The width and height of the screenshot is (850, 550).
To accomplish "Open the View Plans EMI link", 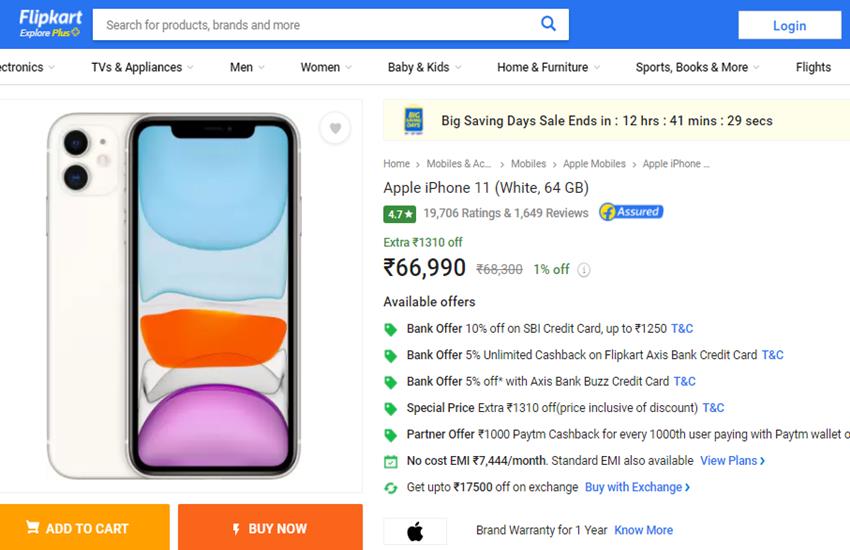I will [x=732, y=461].
